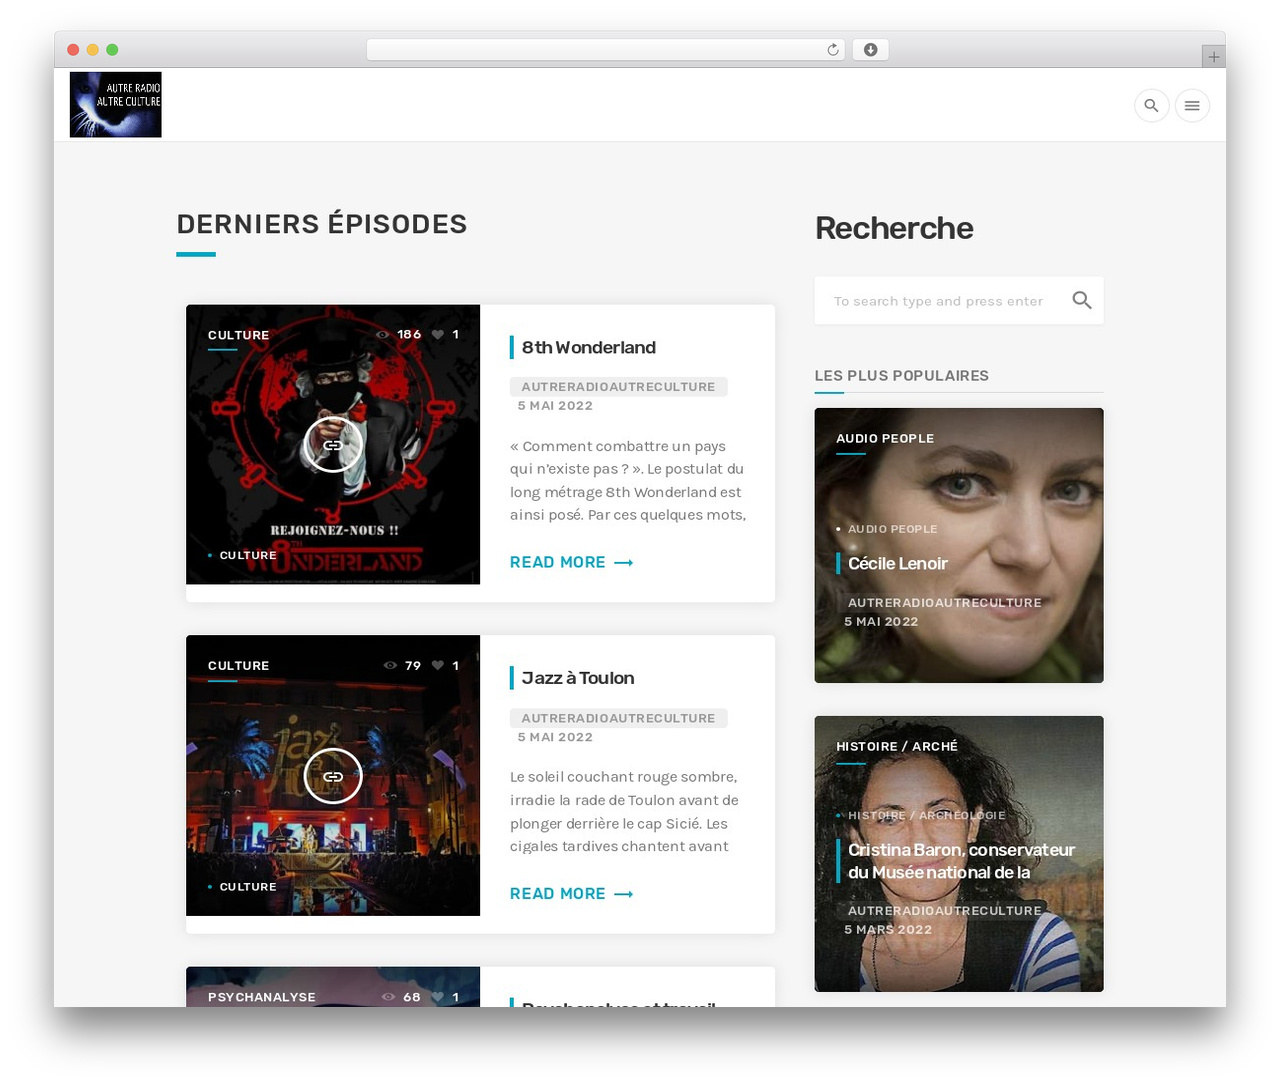1280x1084 pixels.
Task: Open Cristina Baron popular episode title
Action: click(961, 861)
